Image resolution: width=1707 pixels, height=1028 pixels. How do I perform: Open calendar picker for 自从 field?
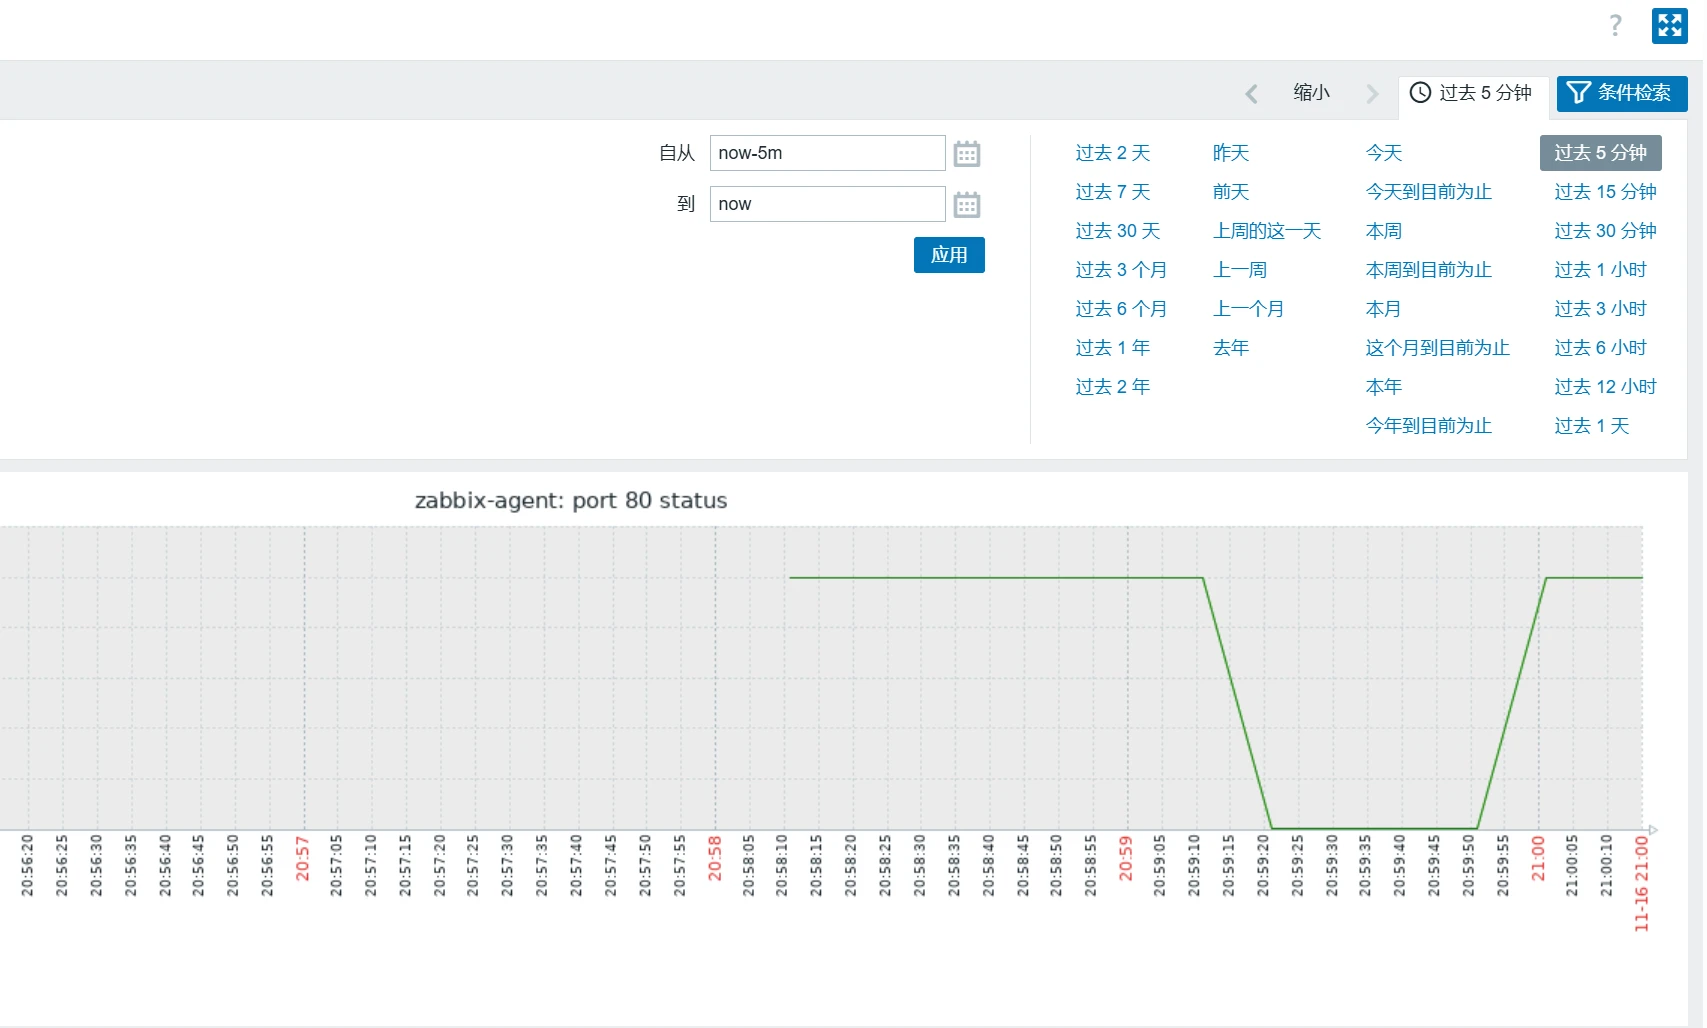pyautogui.click(x=966, y=154)
